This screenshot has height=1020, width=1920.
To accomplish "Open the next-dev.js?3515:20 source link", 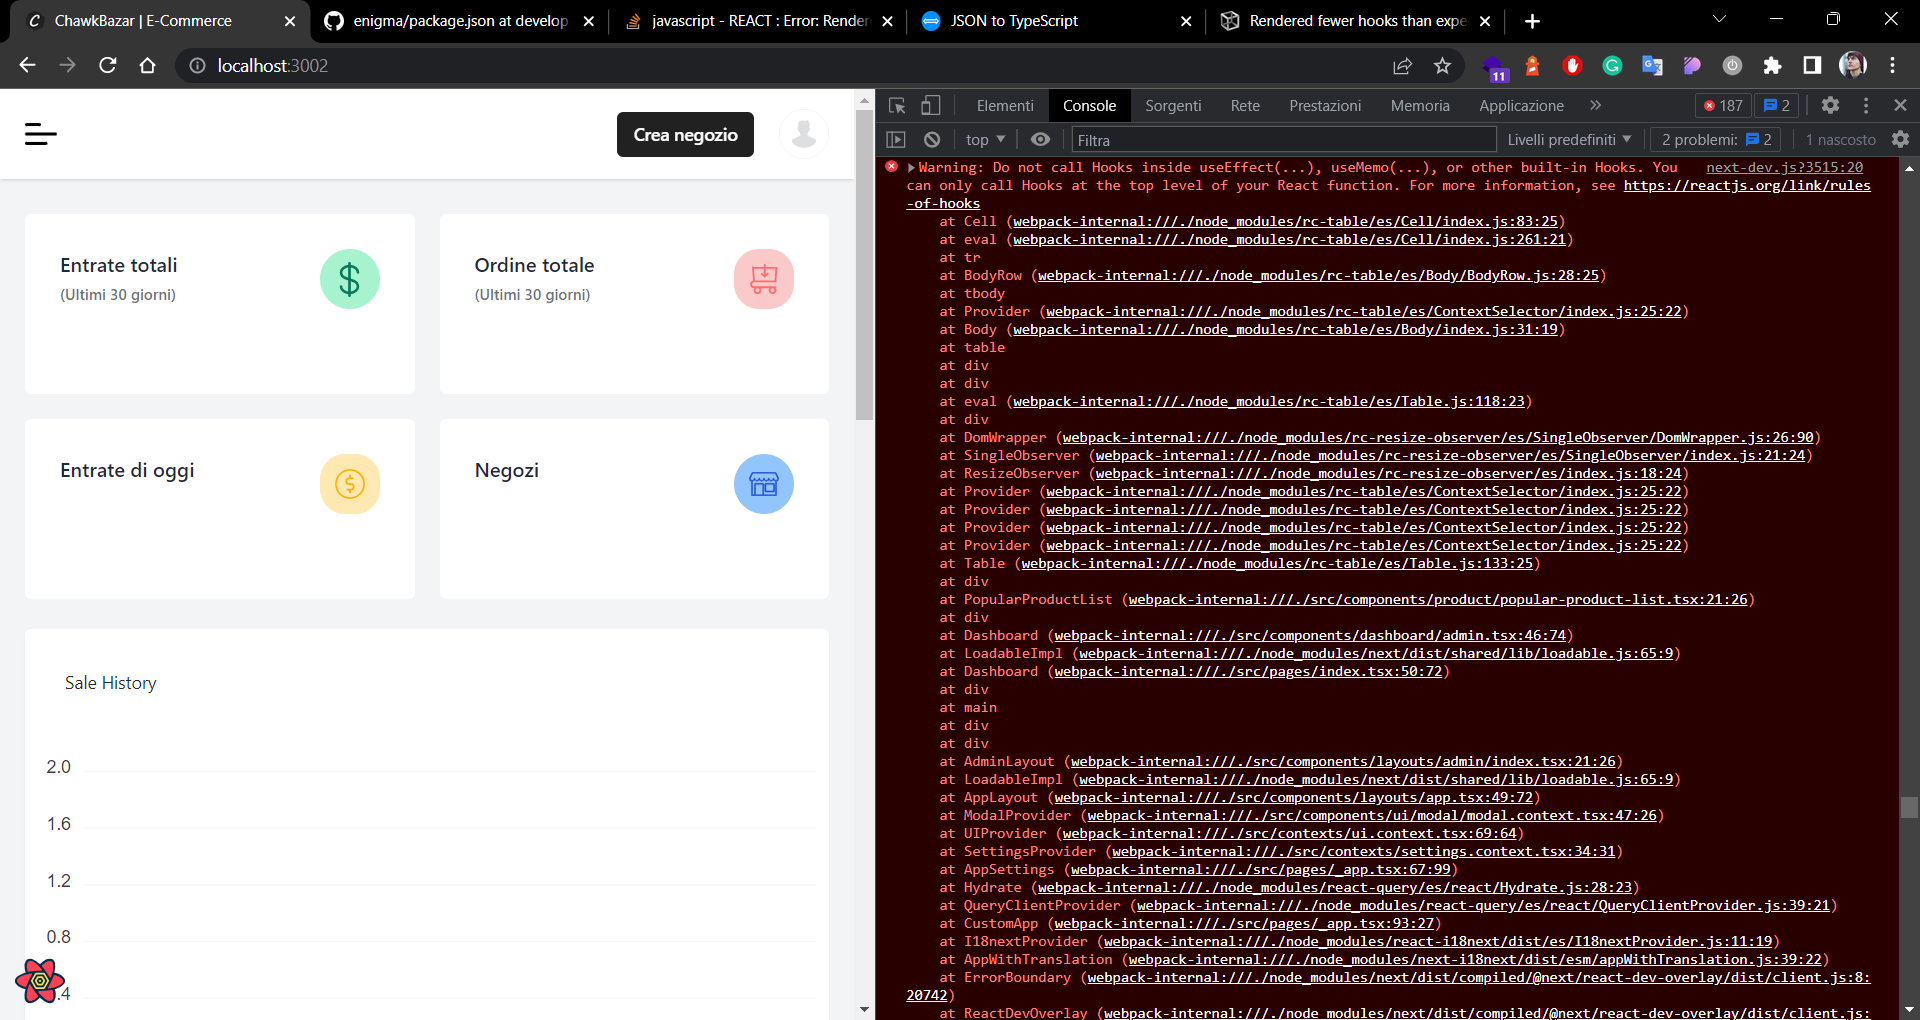I will [1784, 167].
